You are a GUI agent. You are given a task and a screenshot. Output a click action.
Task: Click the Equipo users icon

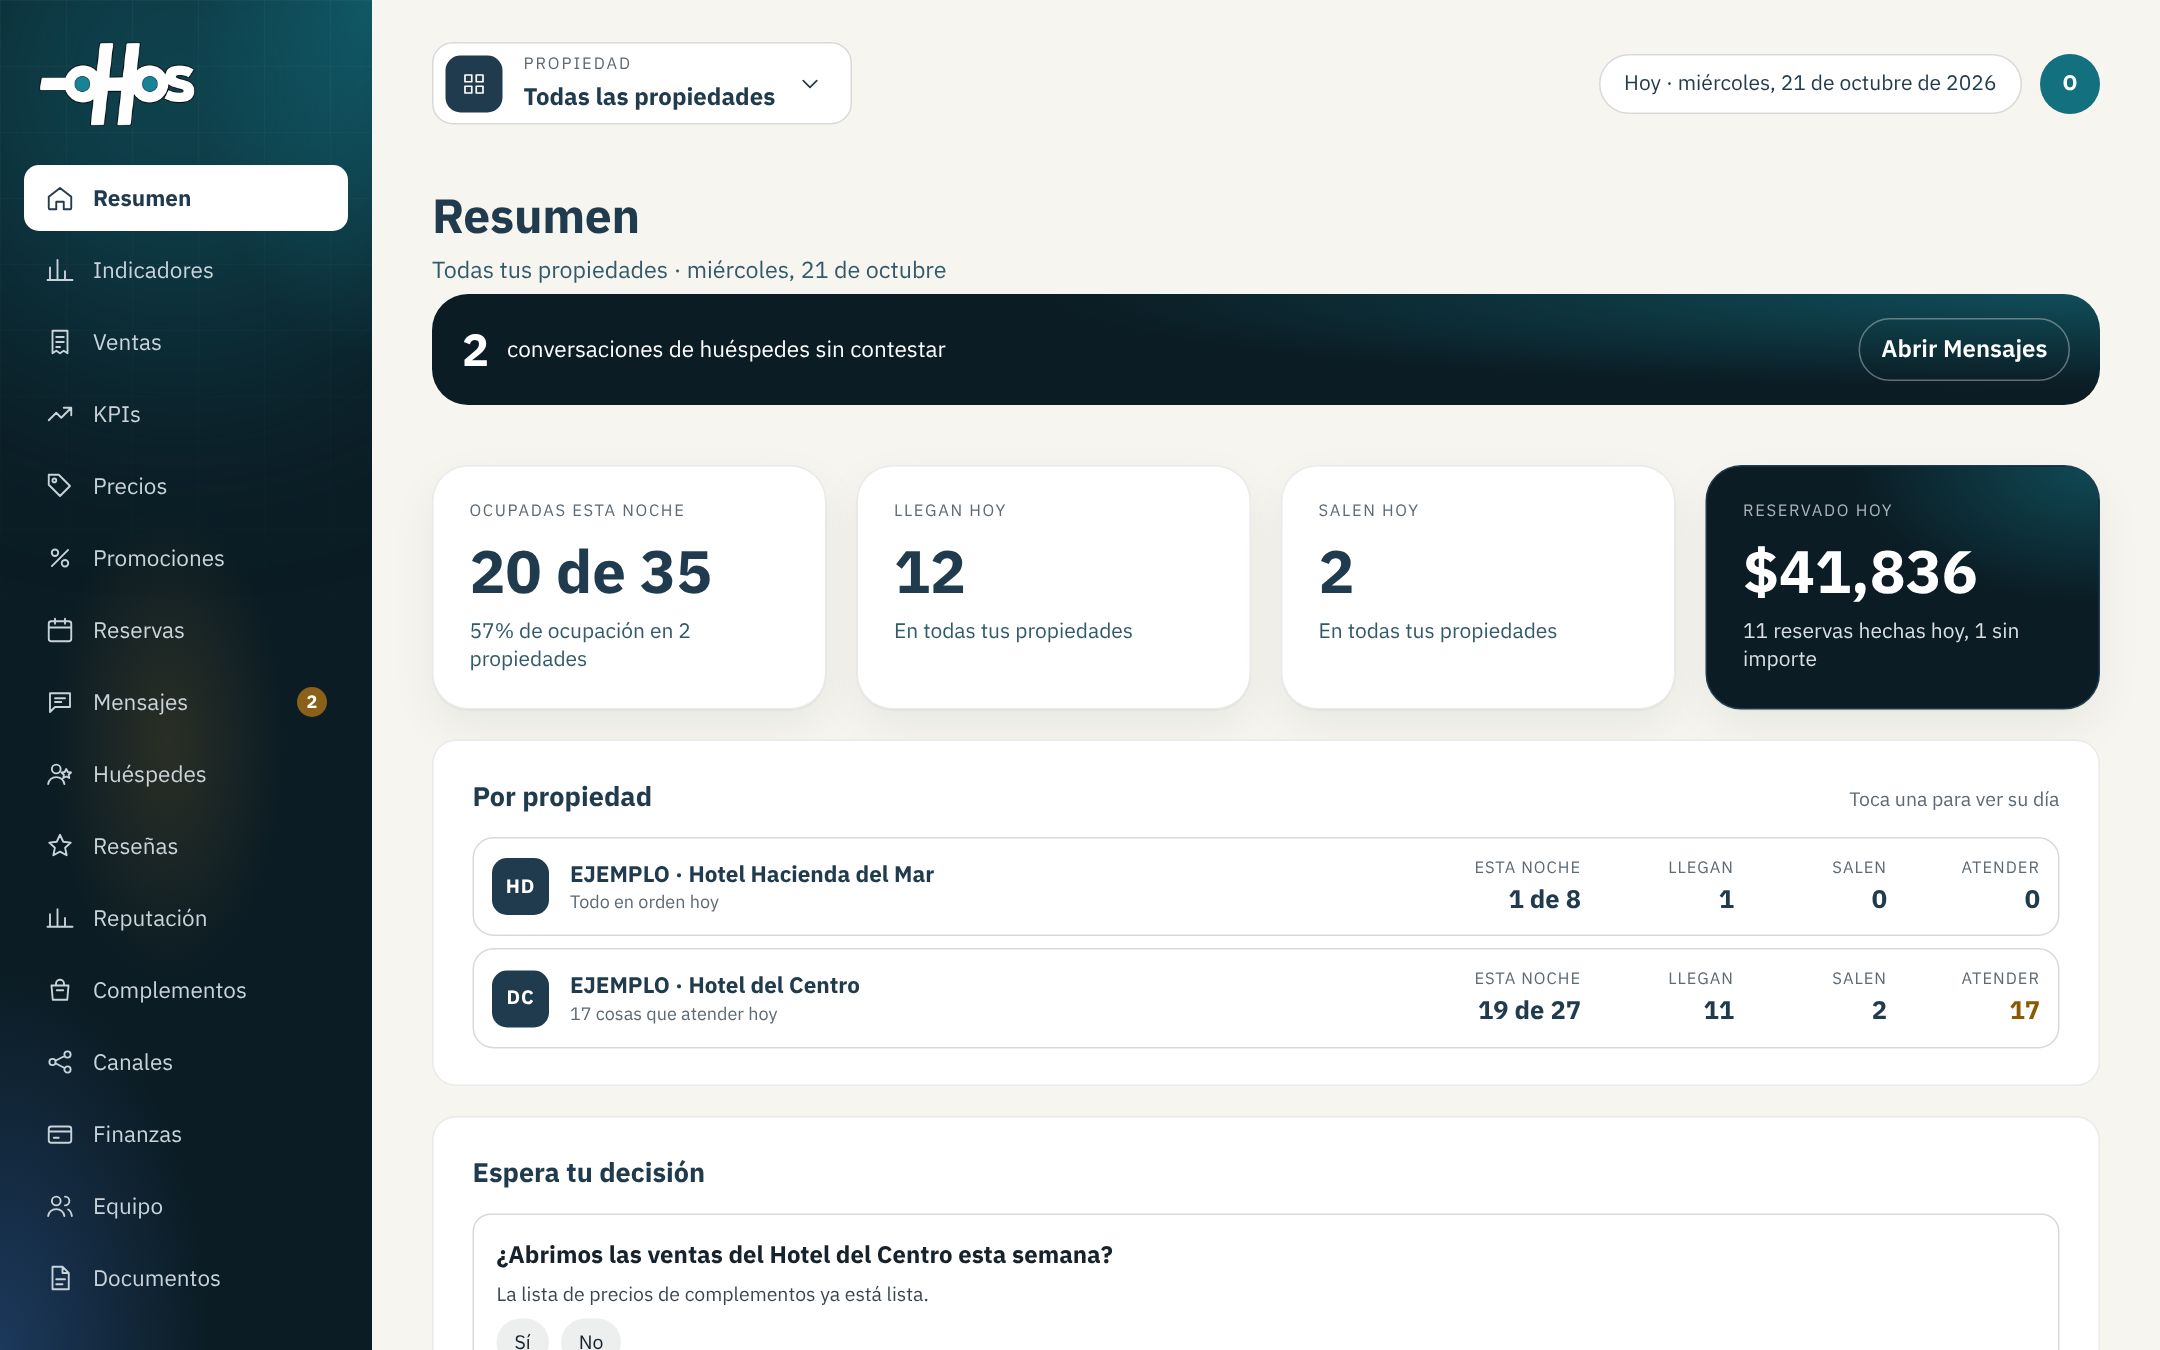tap(60, 1206)
